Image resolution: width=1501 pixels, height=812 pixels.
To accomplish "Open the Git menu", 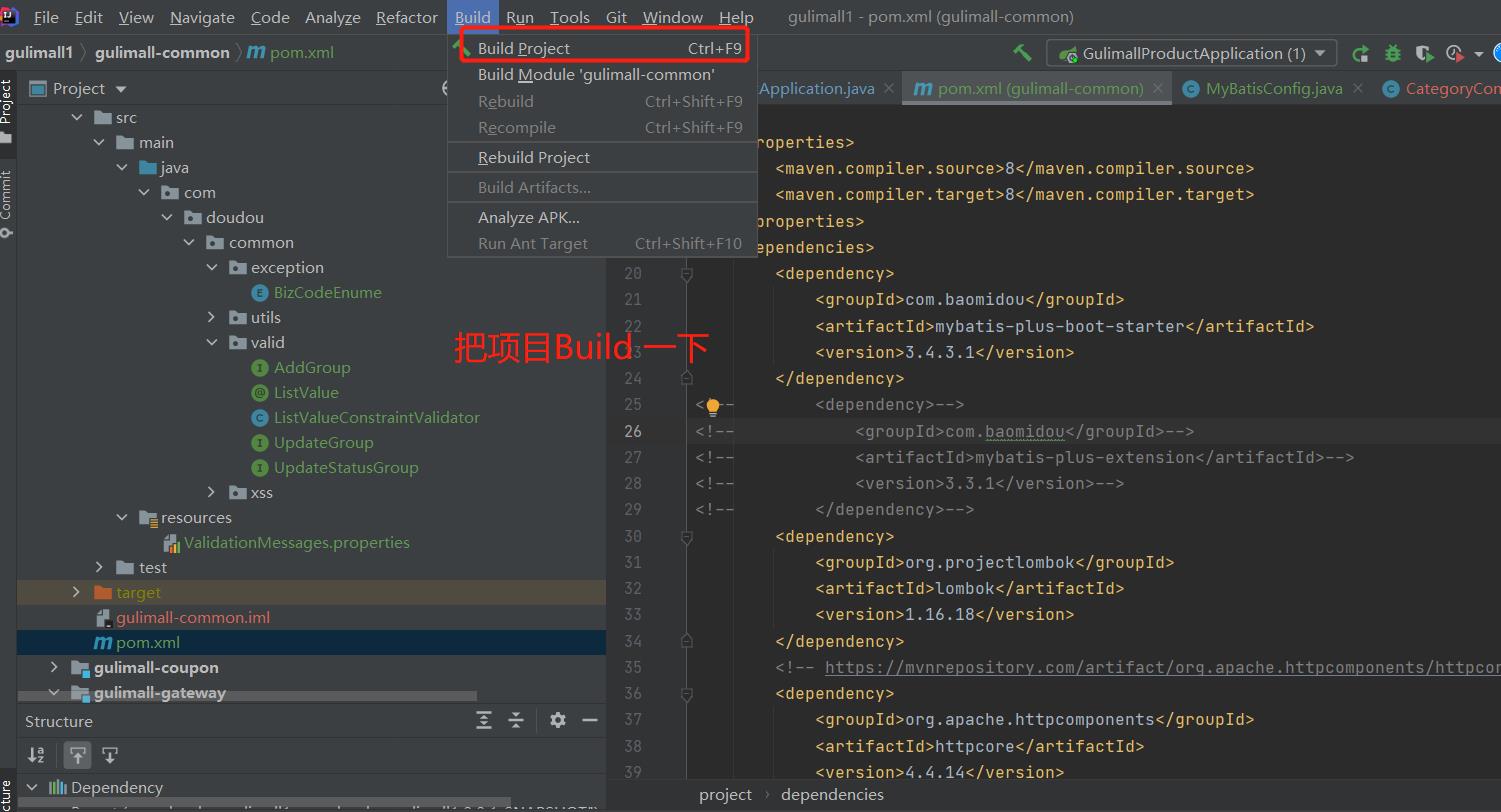I will tap(617, 17).
